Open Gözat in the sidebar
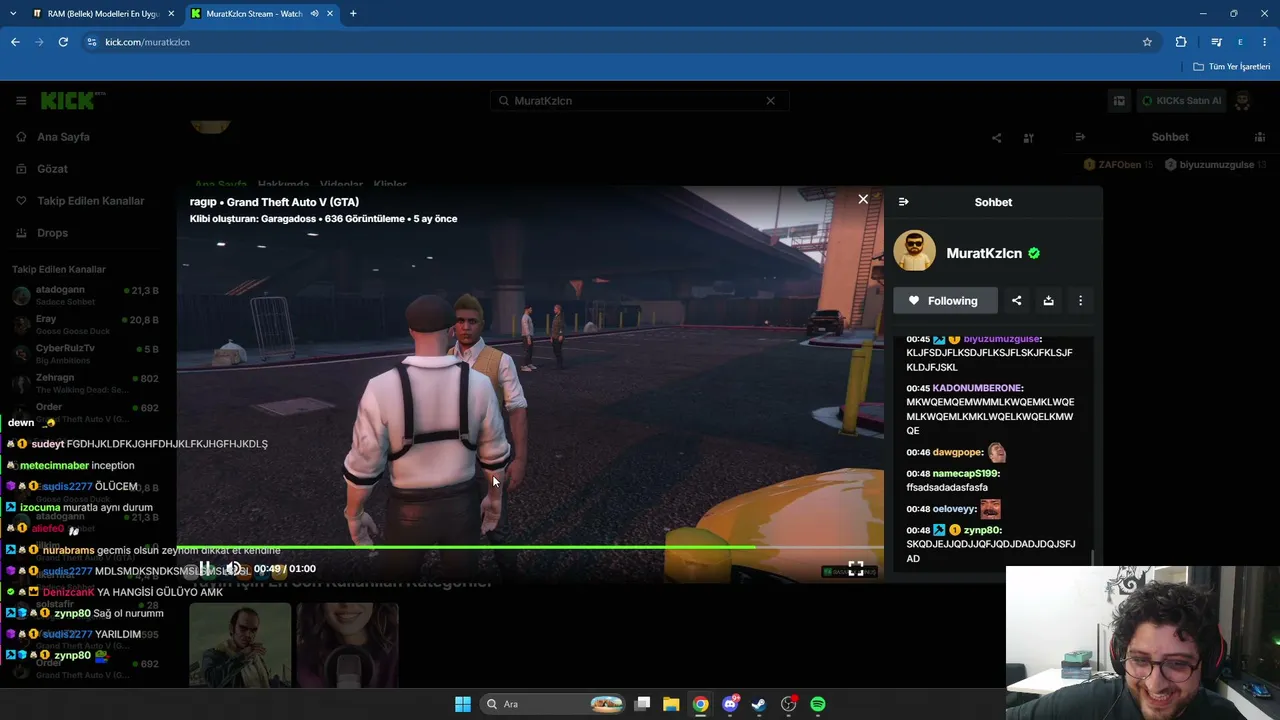 [52, 169]
